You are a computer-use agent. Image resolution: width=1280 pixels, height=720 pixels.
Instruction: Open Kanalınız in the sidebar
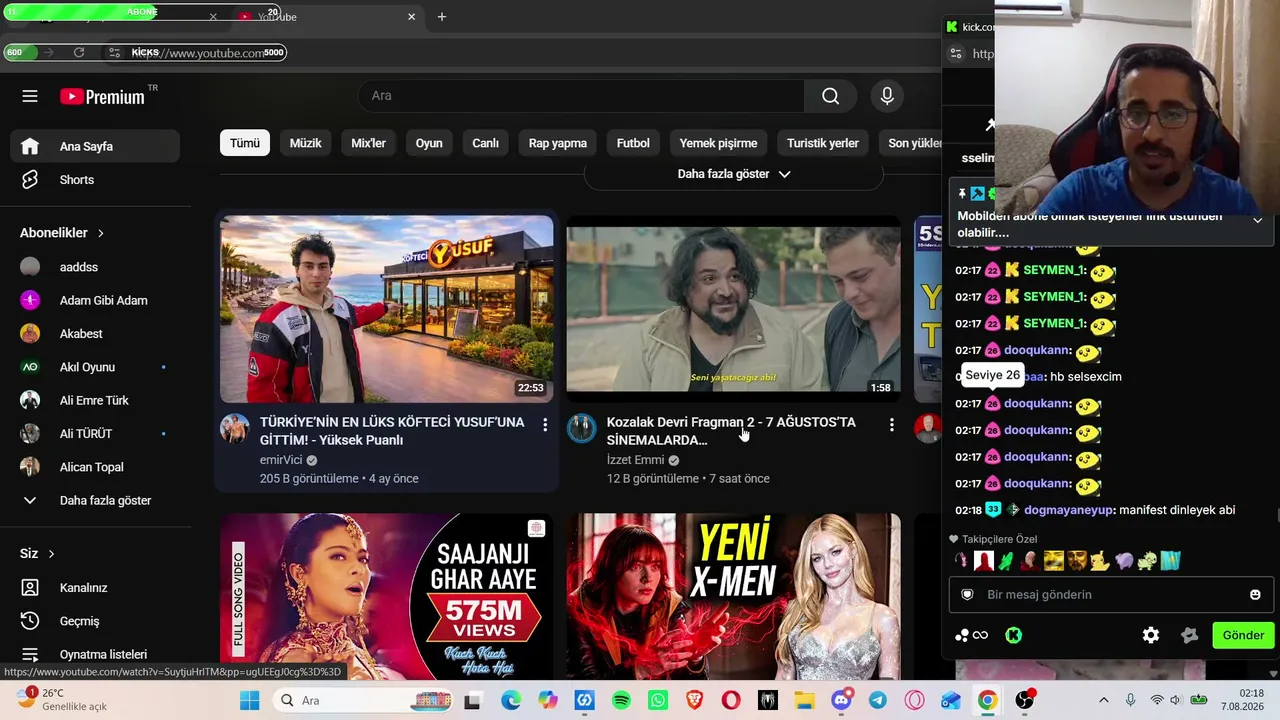(x=96, y=588)
